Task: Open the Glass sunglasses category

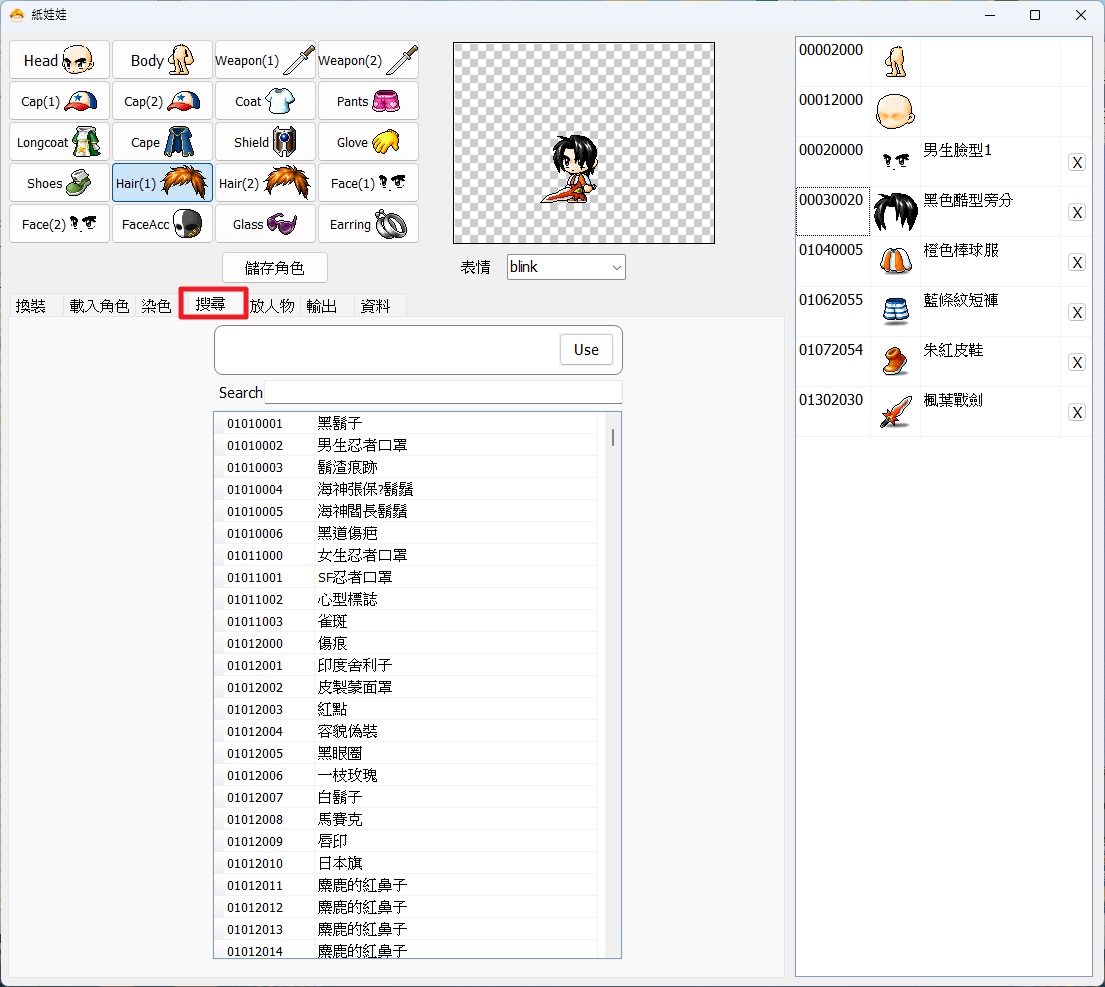Action: coord(265,224)
